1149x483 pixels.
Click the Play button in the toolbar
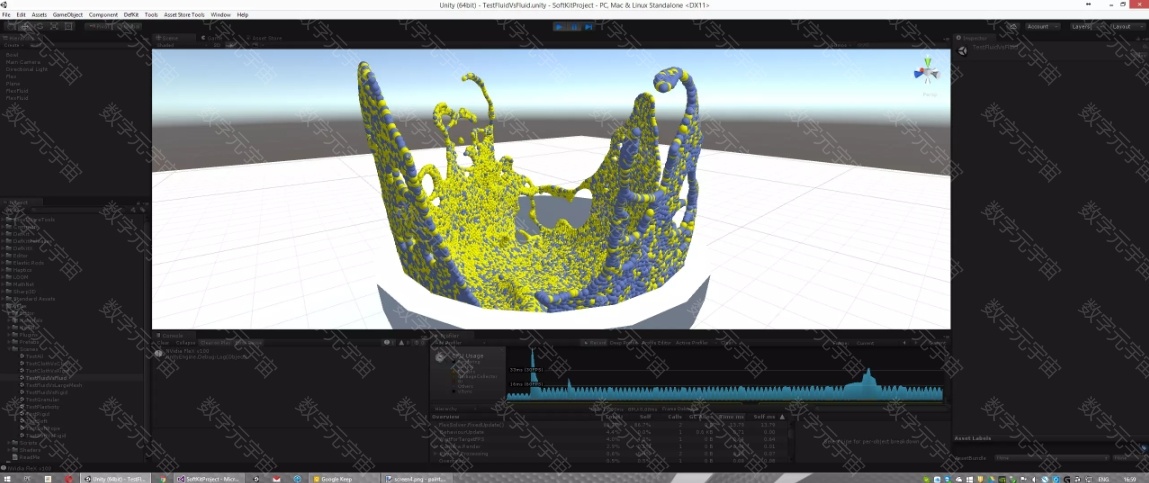coord(561,27)
